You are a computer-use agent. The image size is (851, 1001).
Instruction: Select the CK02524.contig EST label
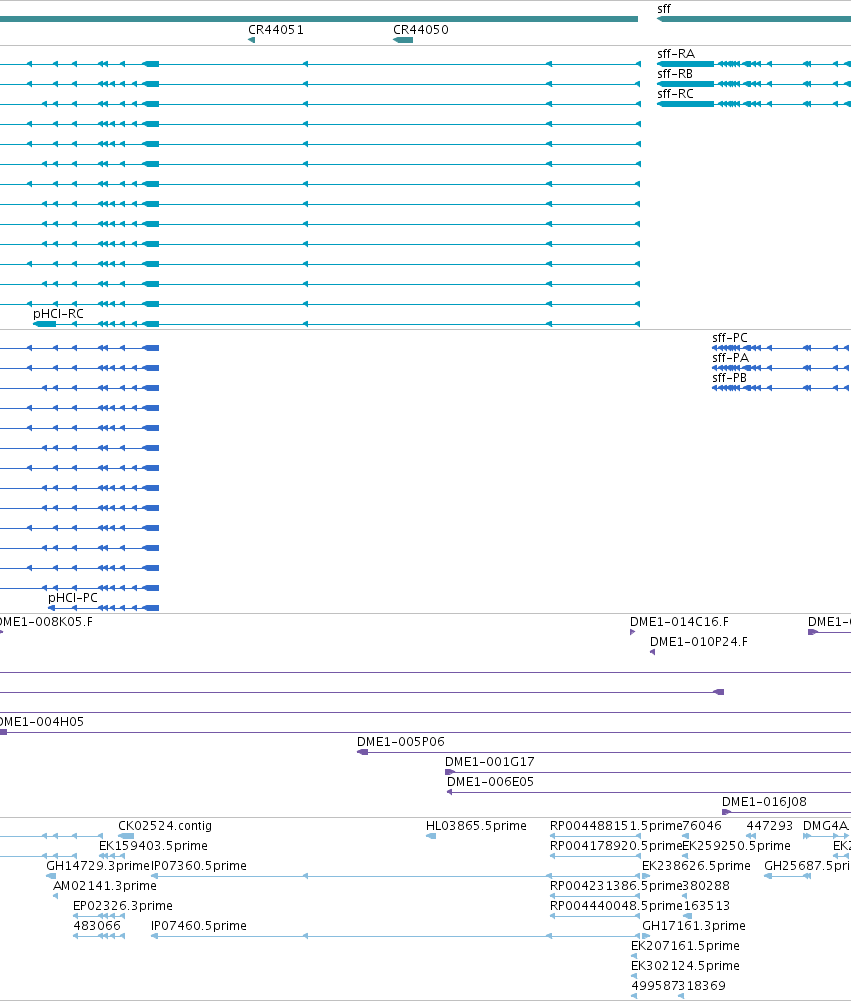[165, 826]
